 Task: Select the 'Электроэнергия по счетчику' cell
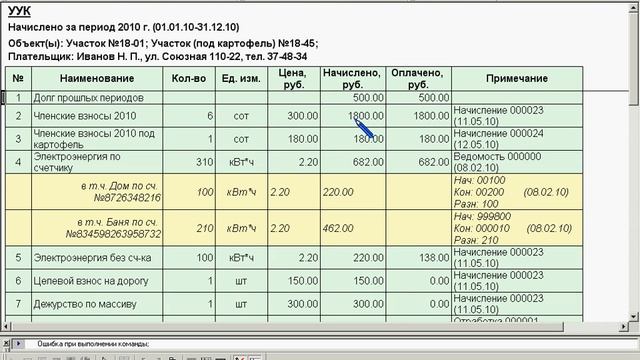97,162
